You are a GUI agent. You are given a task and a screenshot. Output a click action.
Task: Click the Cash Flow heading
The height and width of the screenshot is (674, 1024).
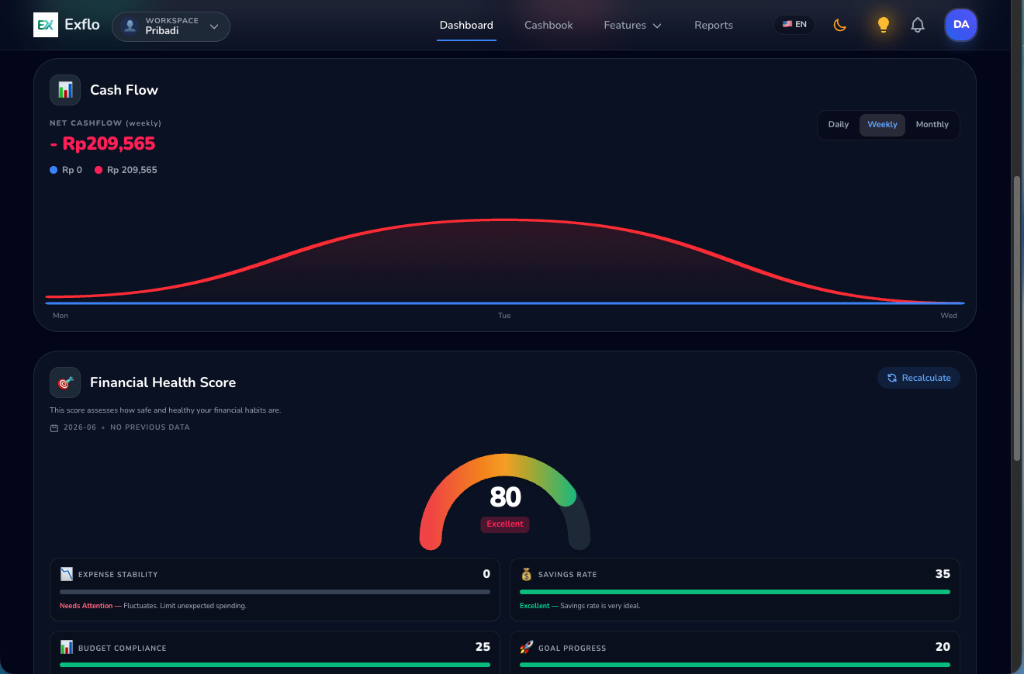pos(124,90)
